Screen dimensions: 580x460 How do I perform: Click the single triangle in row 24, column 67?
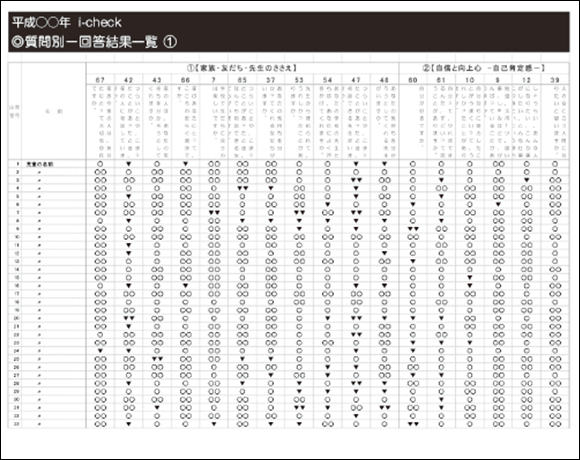100,351
